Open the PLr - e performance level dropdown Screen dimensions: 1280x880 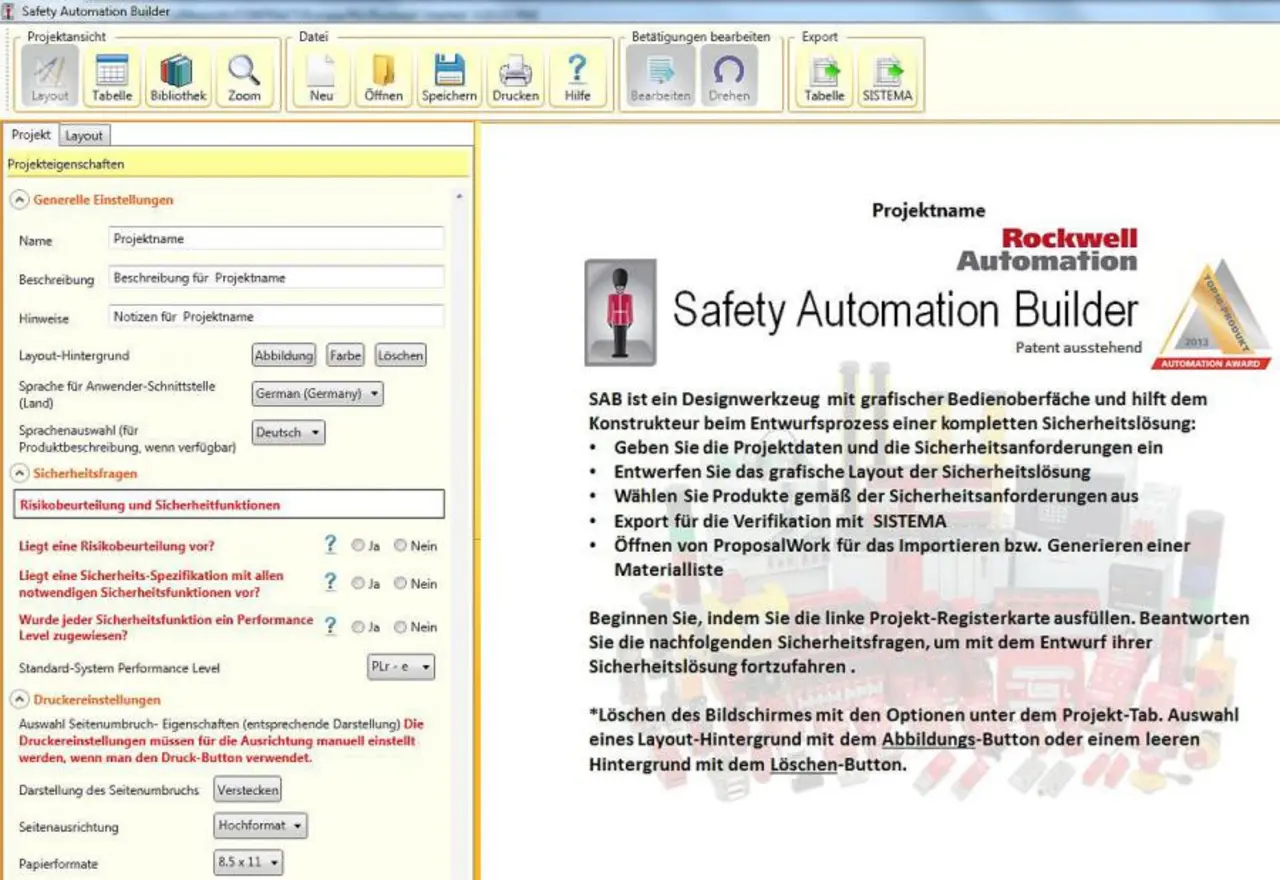pyautogui.click(x=401, y=667)
